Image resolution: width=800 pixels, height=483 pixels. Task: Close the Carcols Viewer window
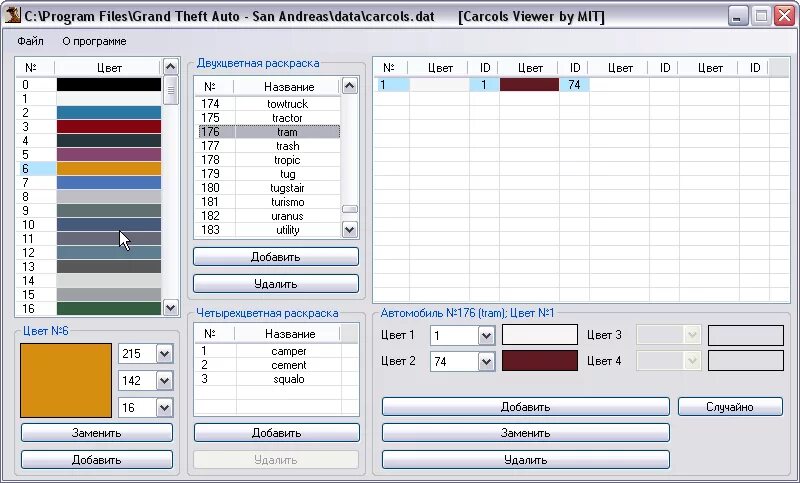pos(784,16)
